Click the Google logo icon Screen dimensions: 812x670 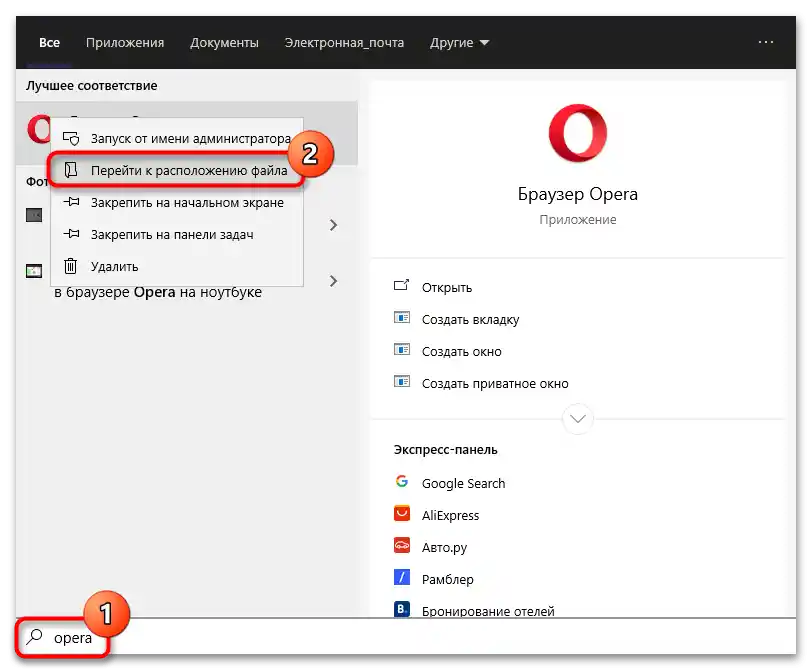tap(402, 481)
